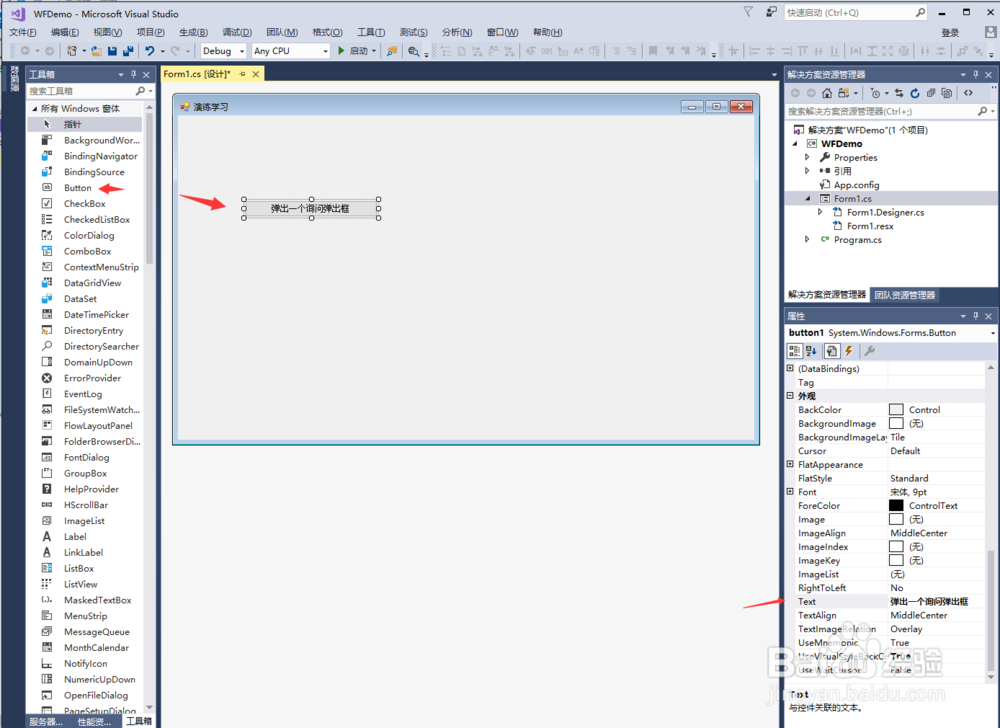Edit the Text property value field

[x=936, y=602]
